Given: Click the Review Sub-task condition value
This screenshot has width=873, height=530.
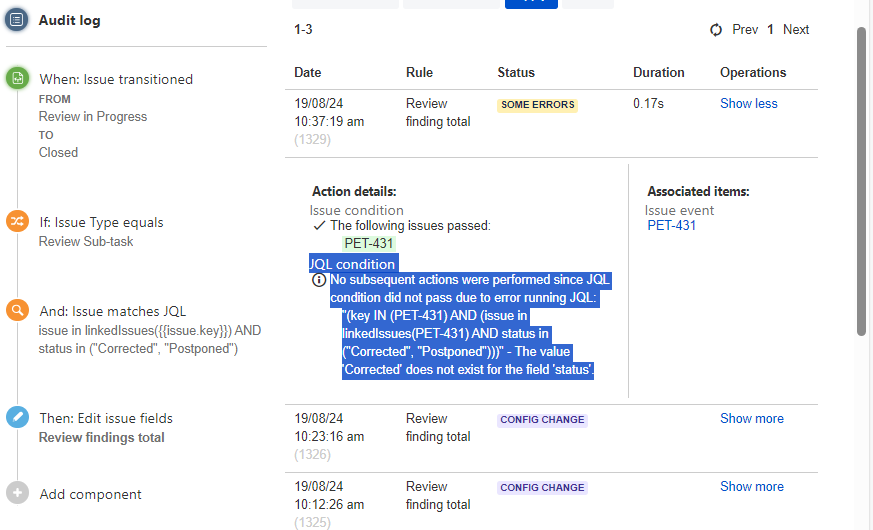Looking at the screenshot, I should (x=86, y=242).
